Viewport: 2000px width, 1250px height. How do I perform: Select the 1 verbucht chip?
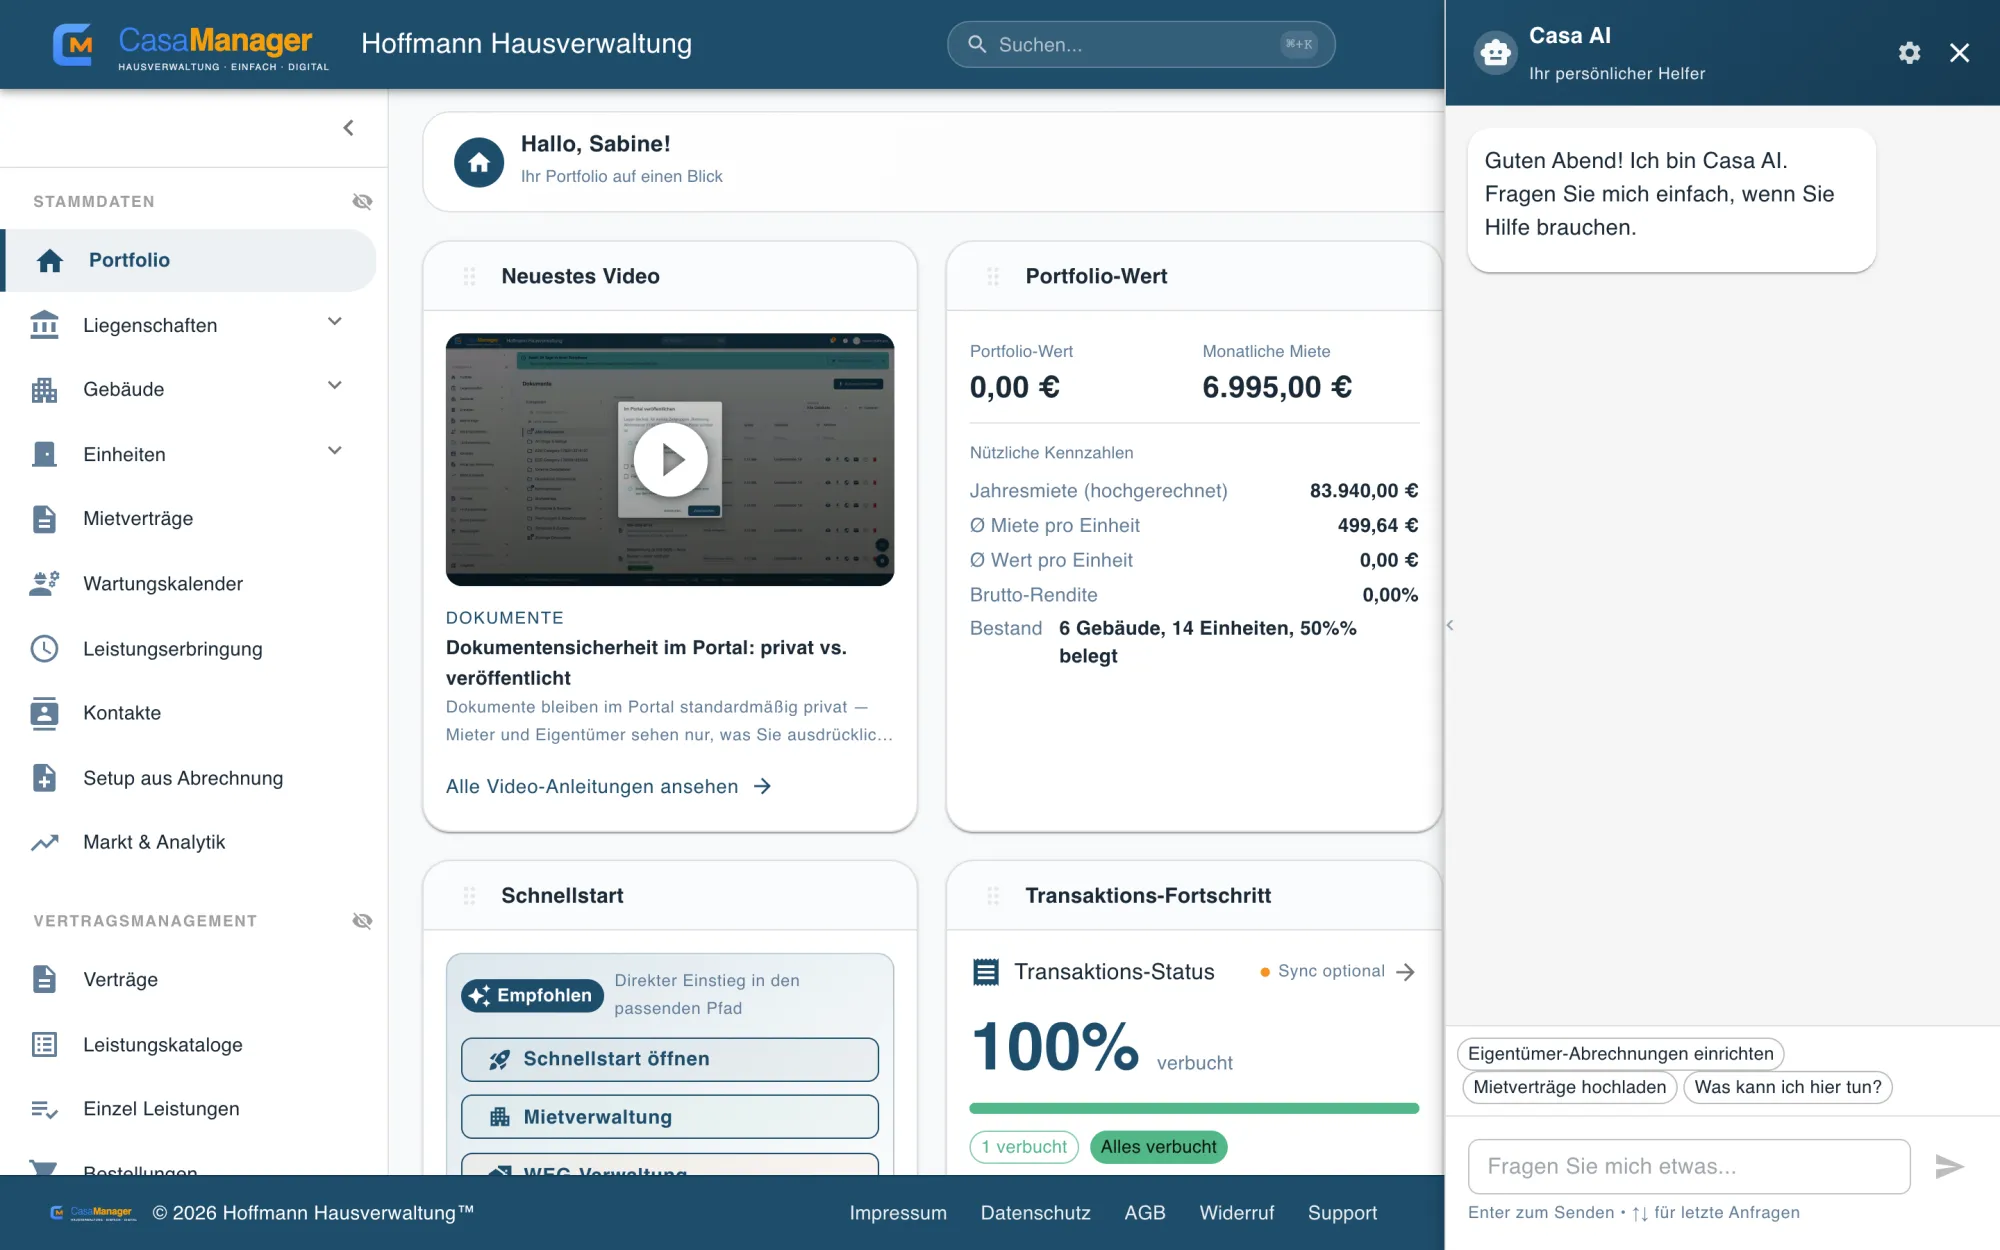coord(1024,1147)
